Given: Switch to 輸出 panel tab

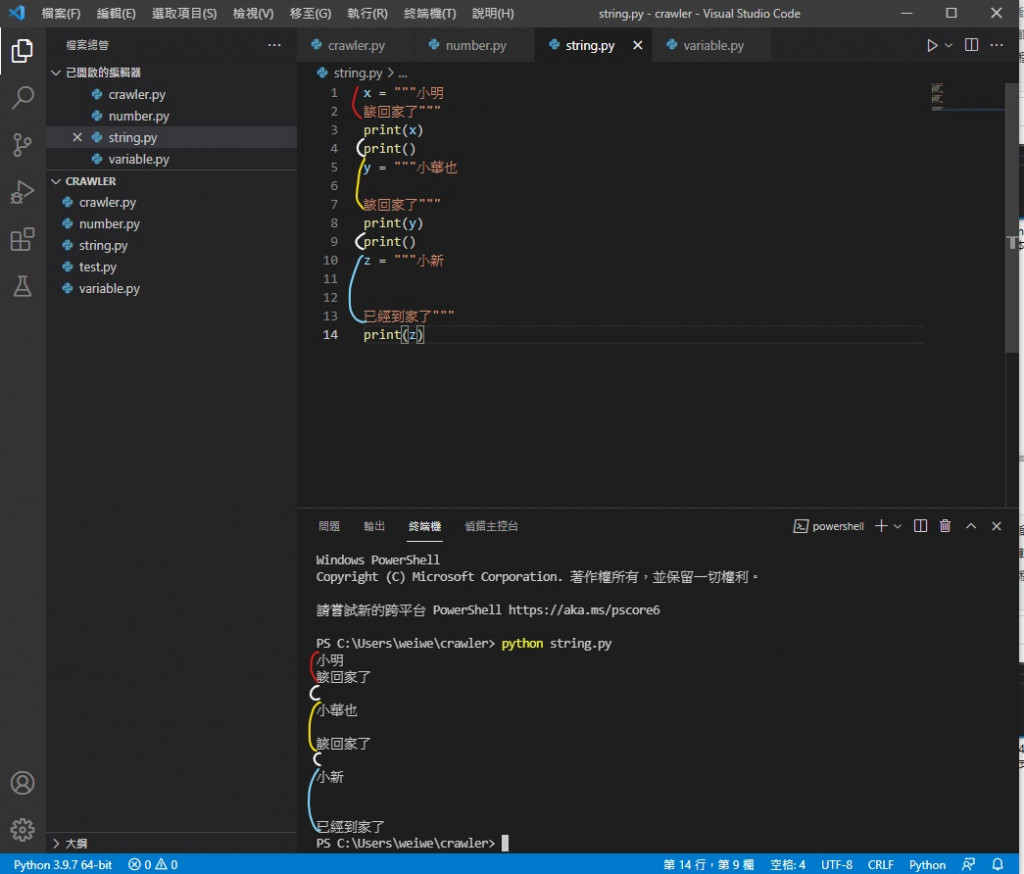Looking at the screenshot, I should point(374,526).
